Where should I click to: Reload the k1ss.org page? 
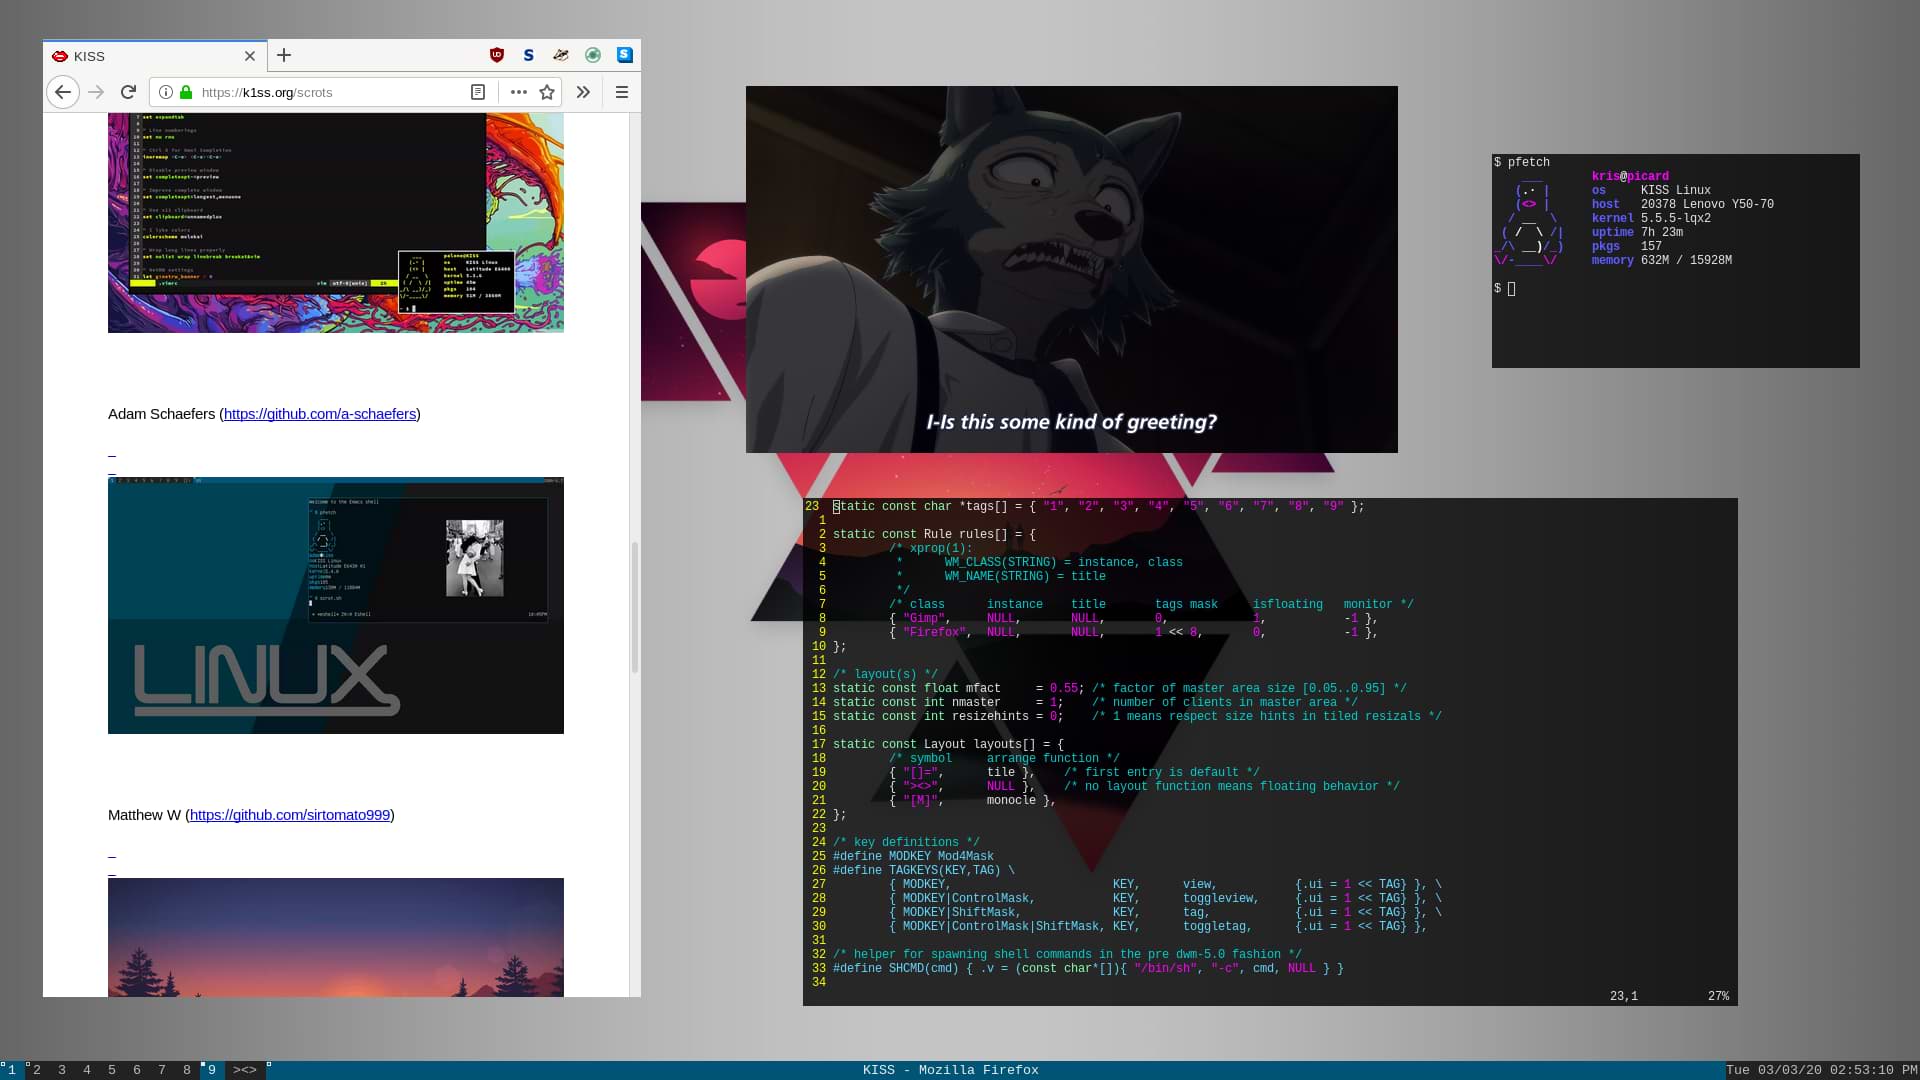pos(128,92)
